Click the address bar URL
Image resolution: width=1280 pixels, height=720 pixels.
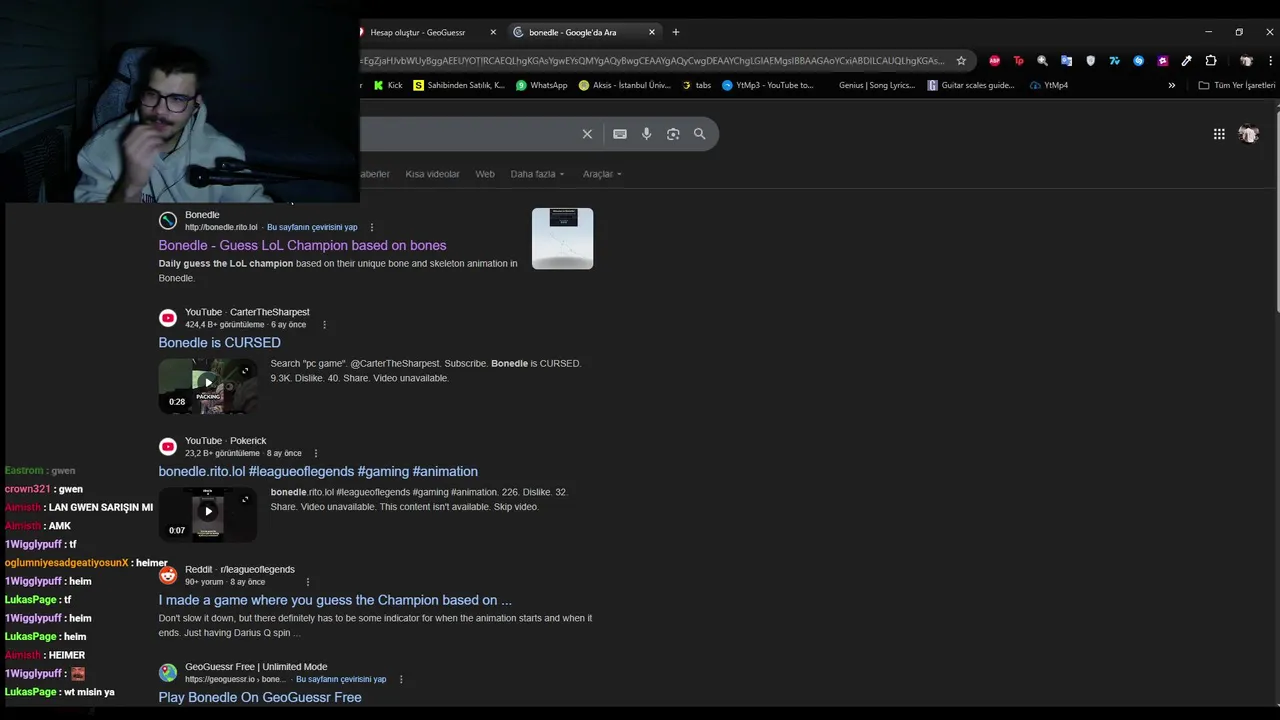coord(652,60)
